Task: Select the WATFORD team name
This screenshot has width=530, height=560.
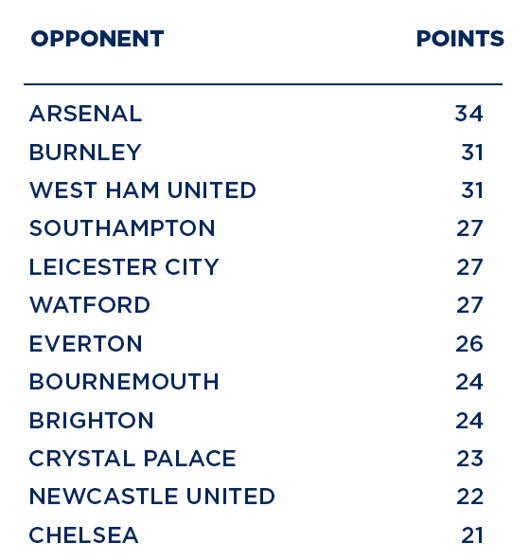Action: point(90,305)
